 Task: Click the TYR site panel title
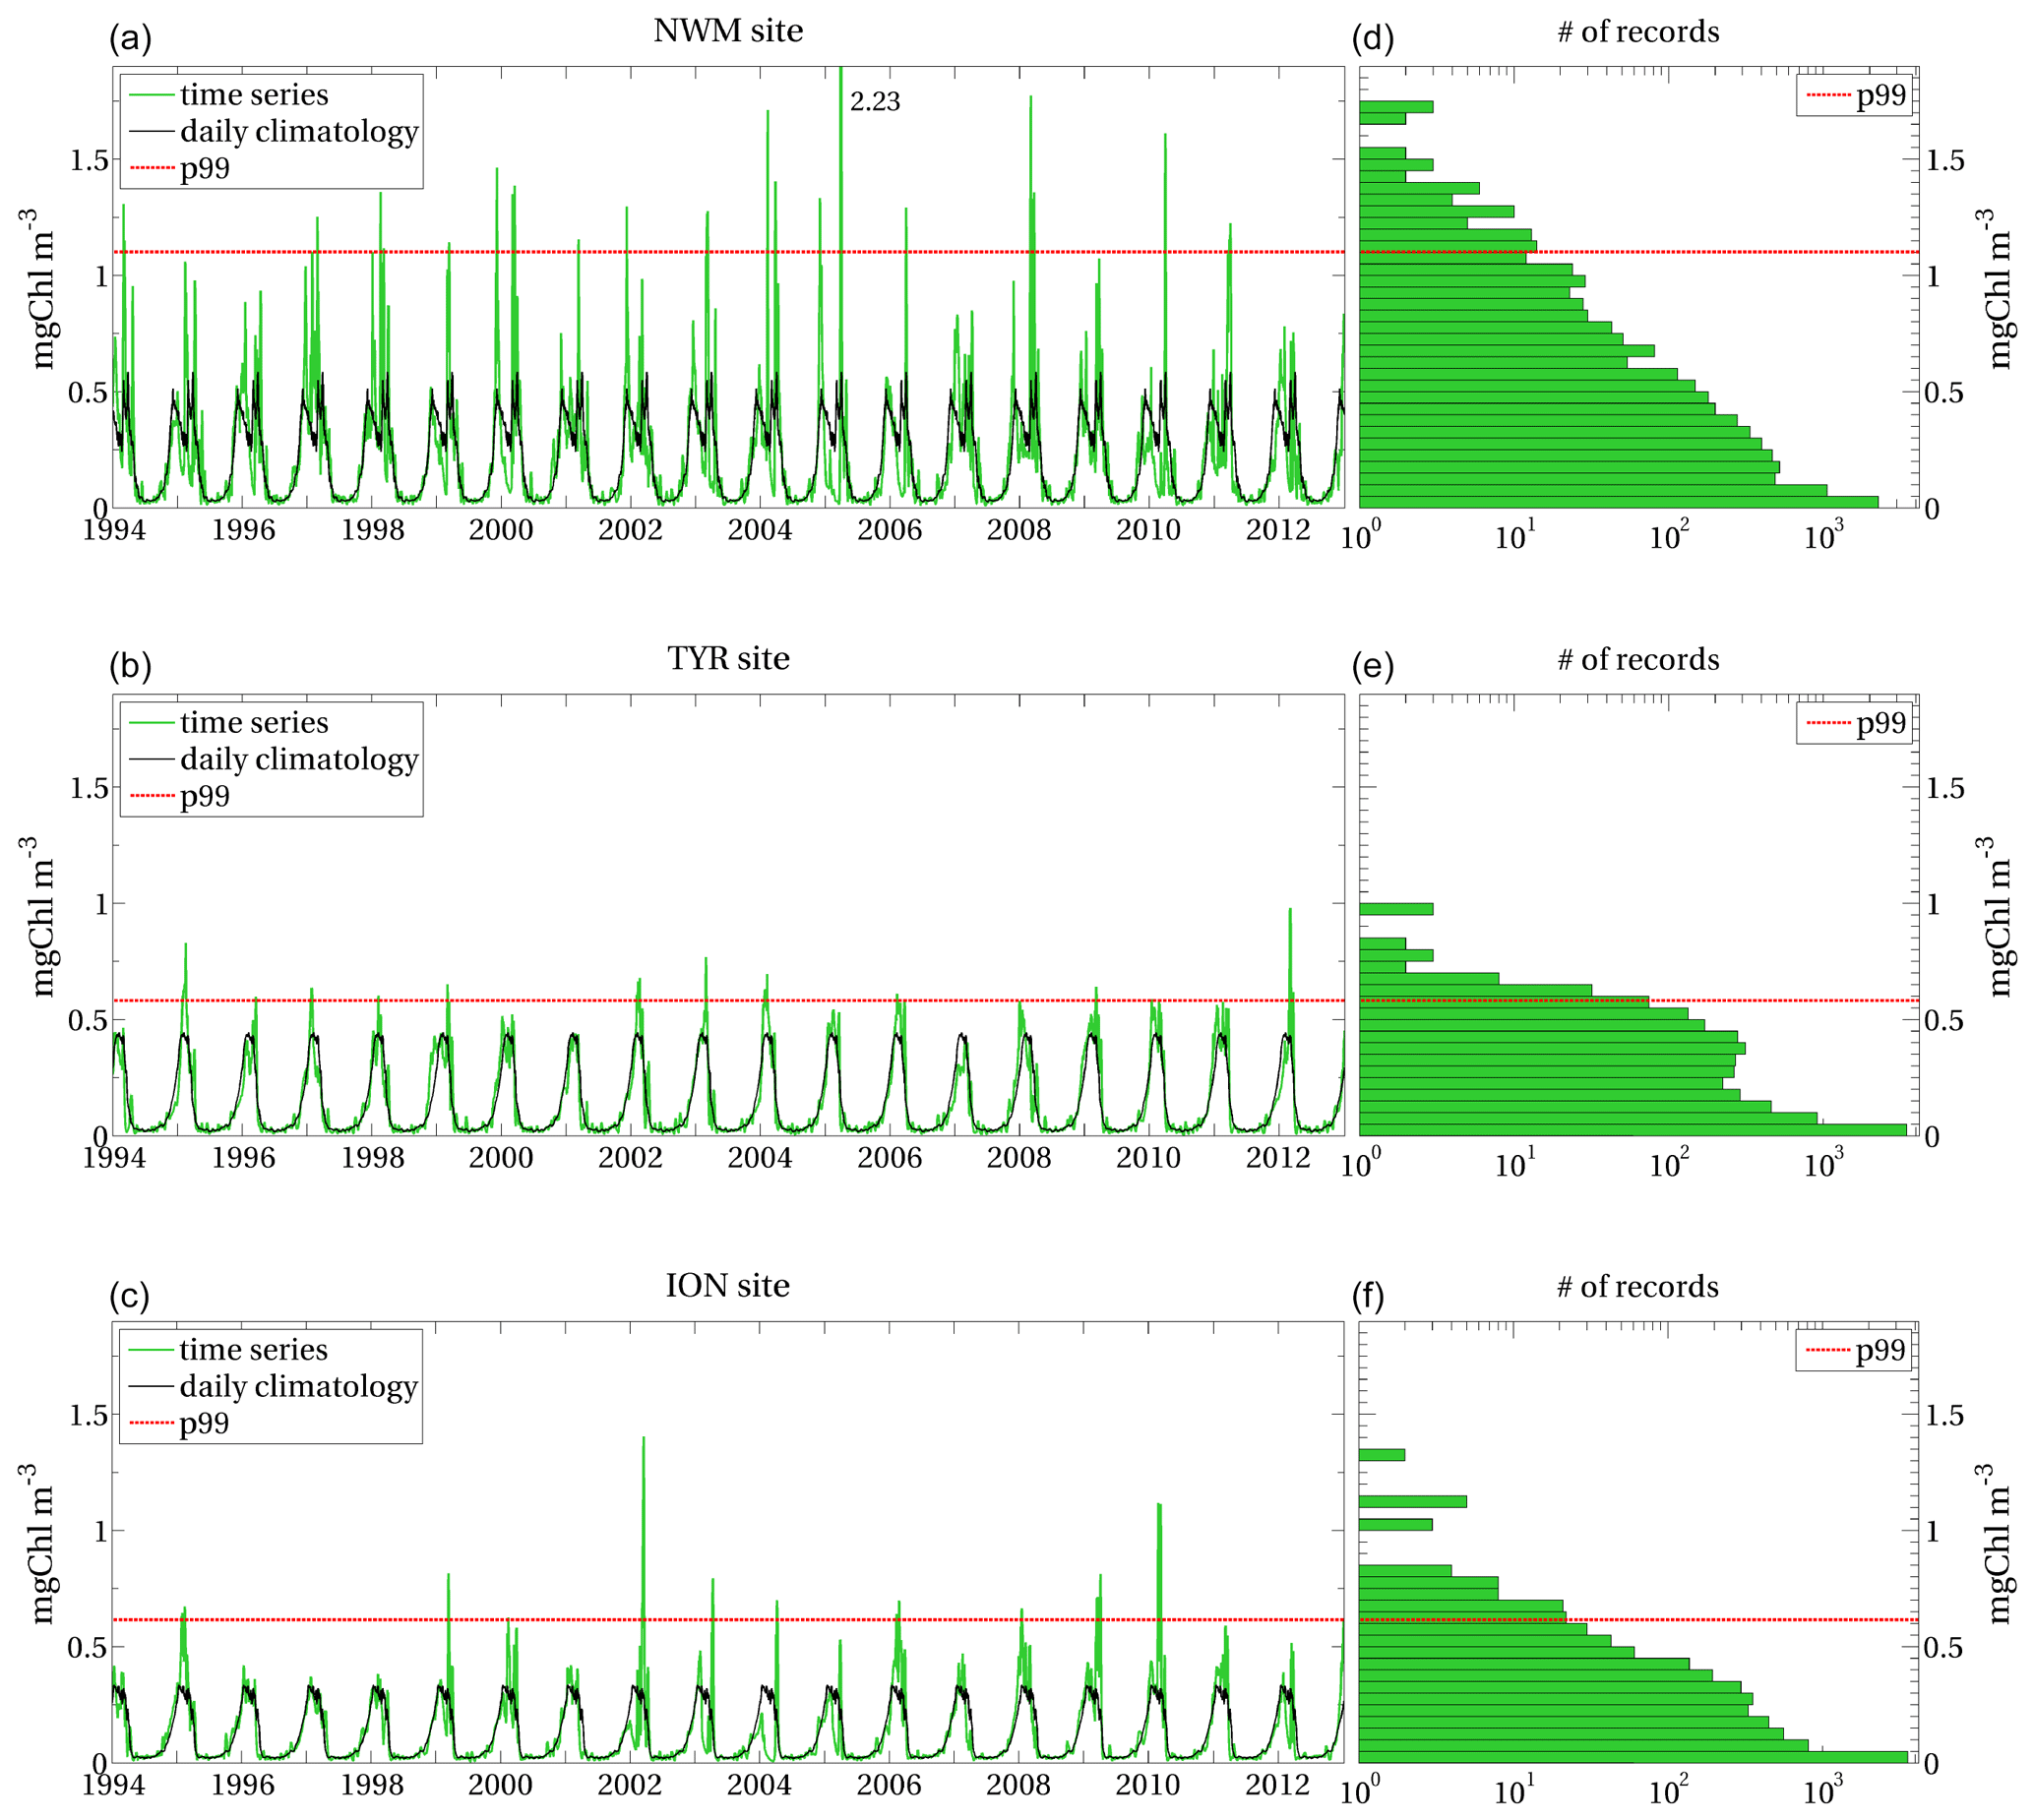[x=727, y=659]
